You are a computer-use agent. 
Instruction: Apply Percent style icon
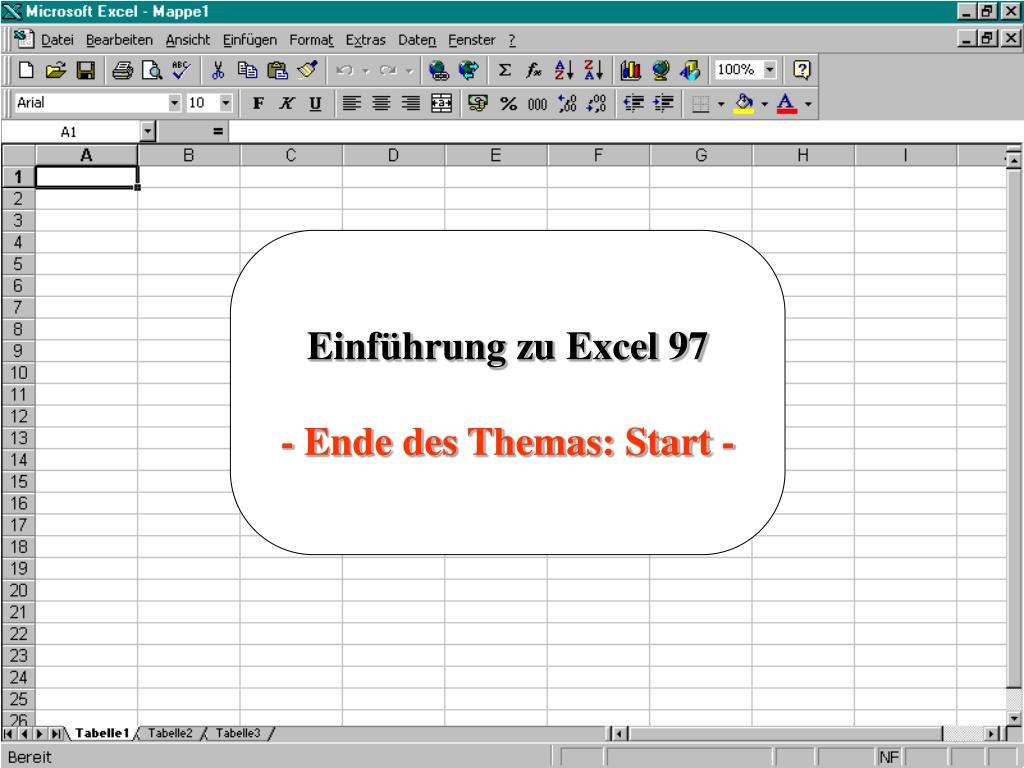(508, 103)
